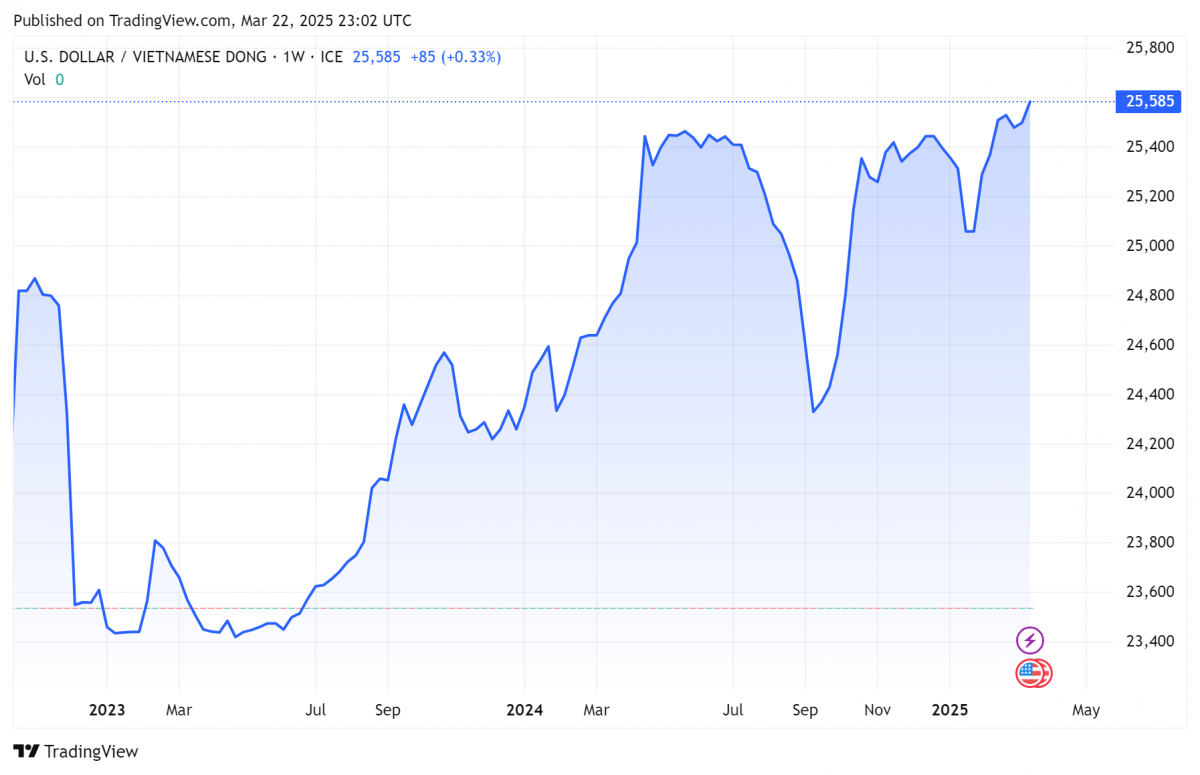Click the purple lightning events icon
The width and height of the screenshot is (1200, 775).
point(1030,640)
